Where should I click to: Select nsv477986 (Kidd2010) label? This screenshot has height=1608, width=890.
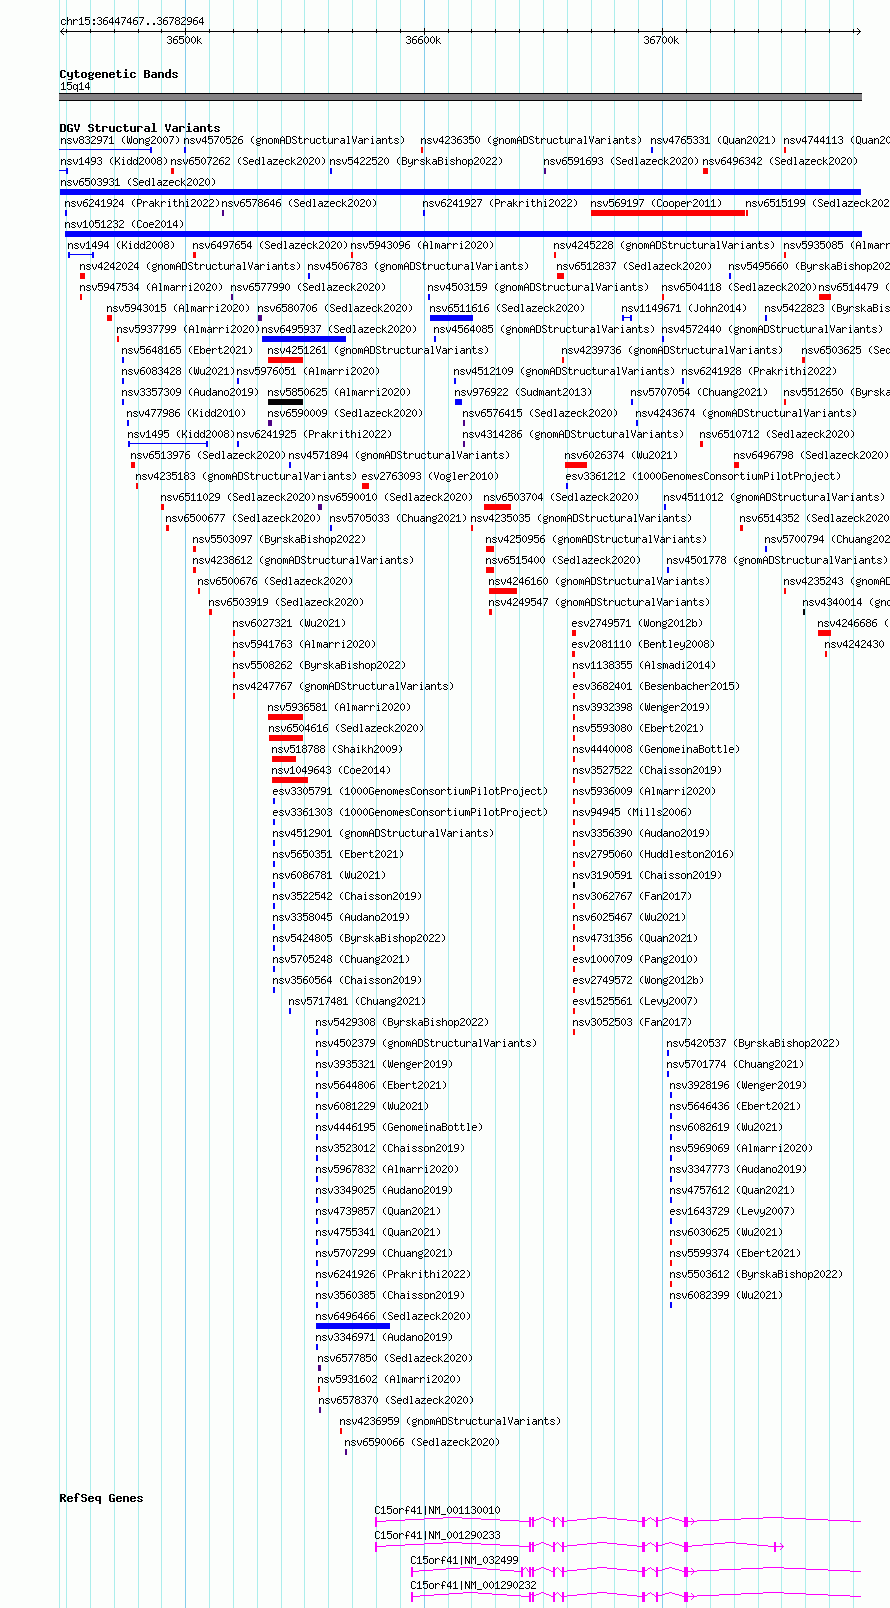click(x=184, y=413)
